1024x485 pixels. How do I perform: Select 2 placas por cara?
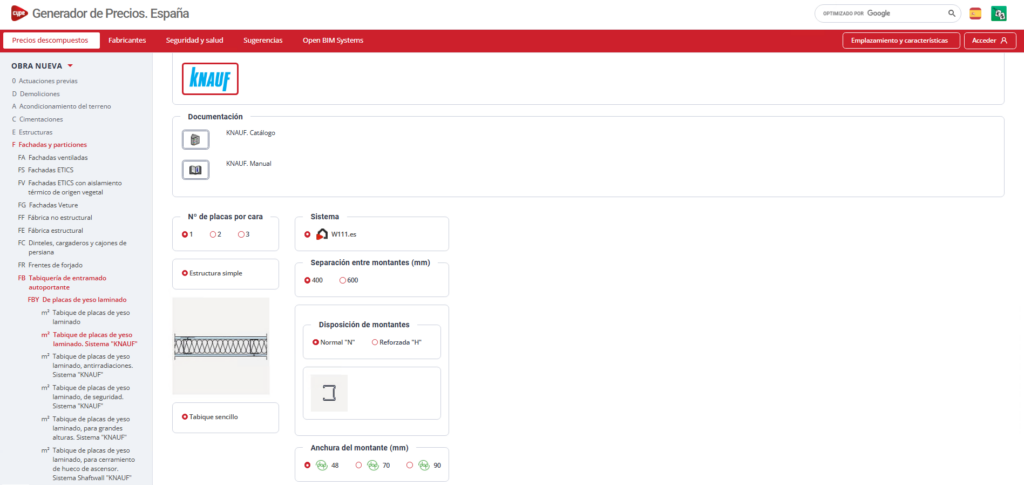tap(213, 234)
